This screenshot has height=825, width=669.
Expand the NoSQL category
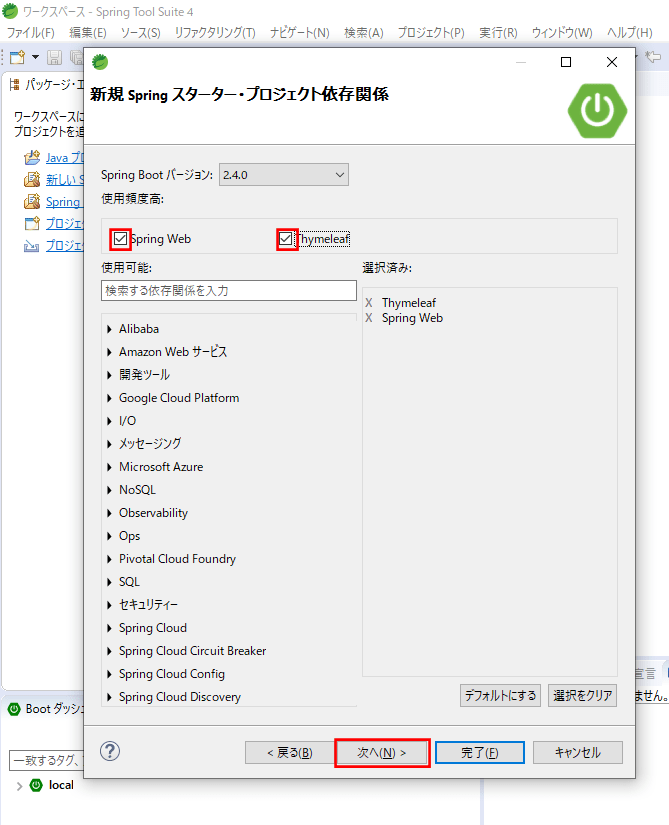tap(109, 490)
